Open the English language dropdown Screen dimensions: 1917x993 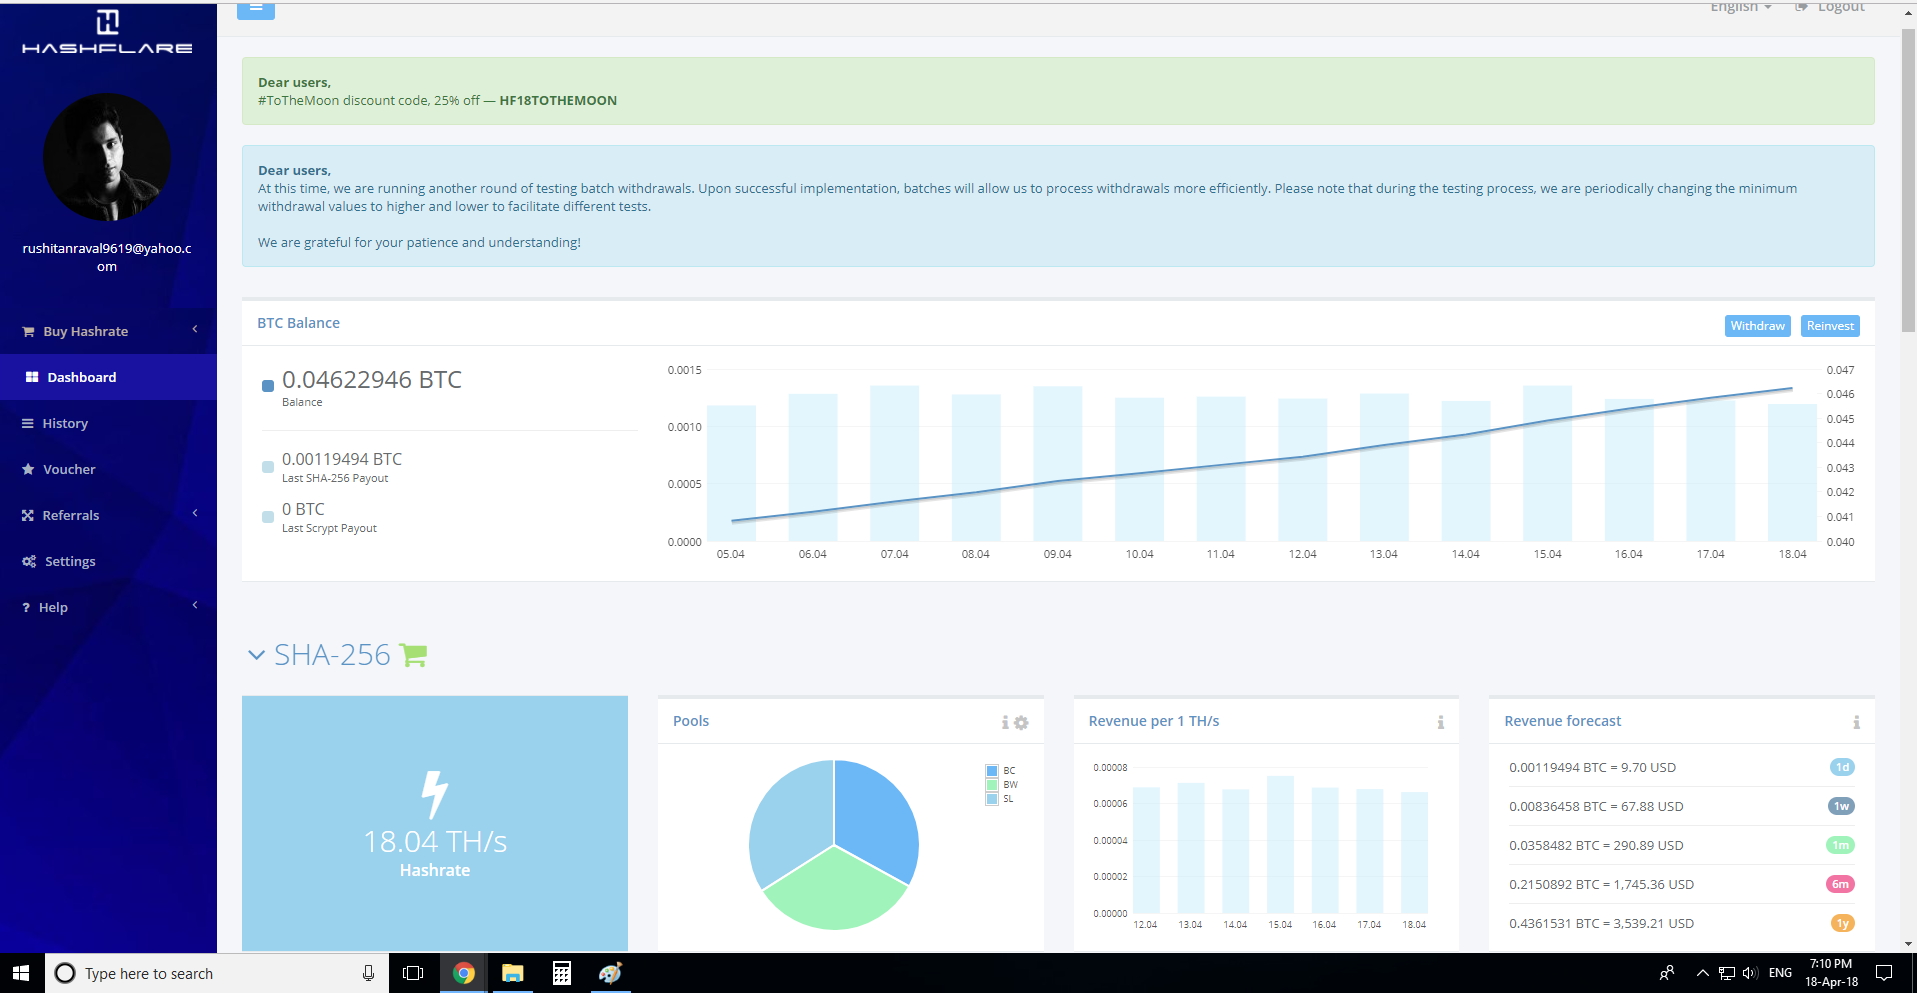[x=1740, y=7]
